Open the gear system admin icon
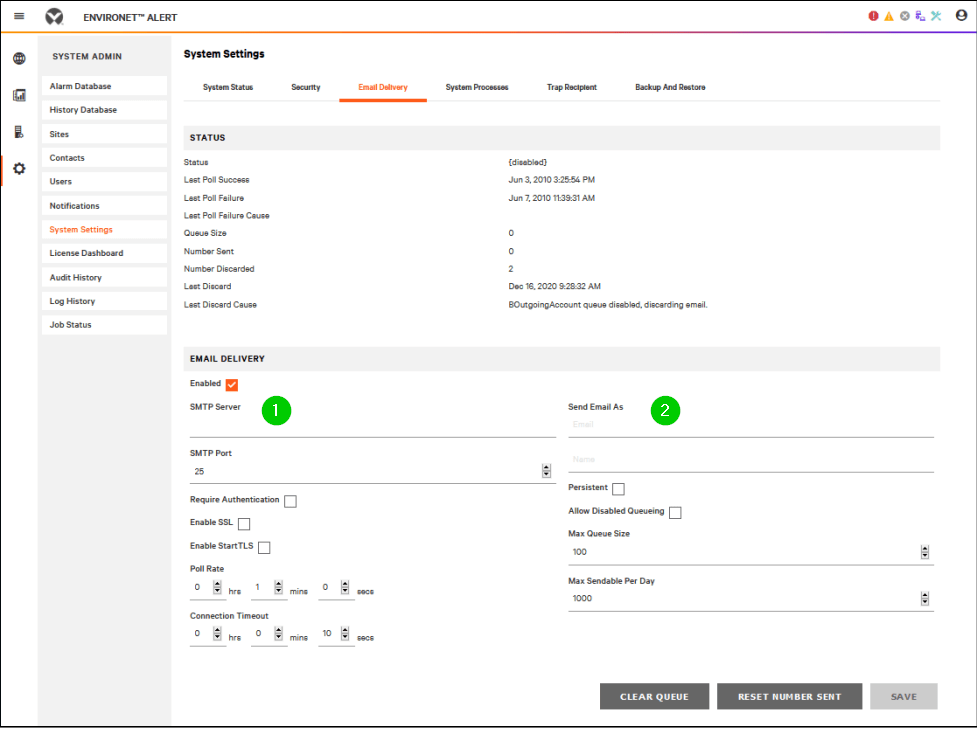The height and width of the screenshot is (729, 977). (x=19, y=169)
